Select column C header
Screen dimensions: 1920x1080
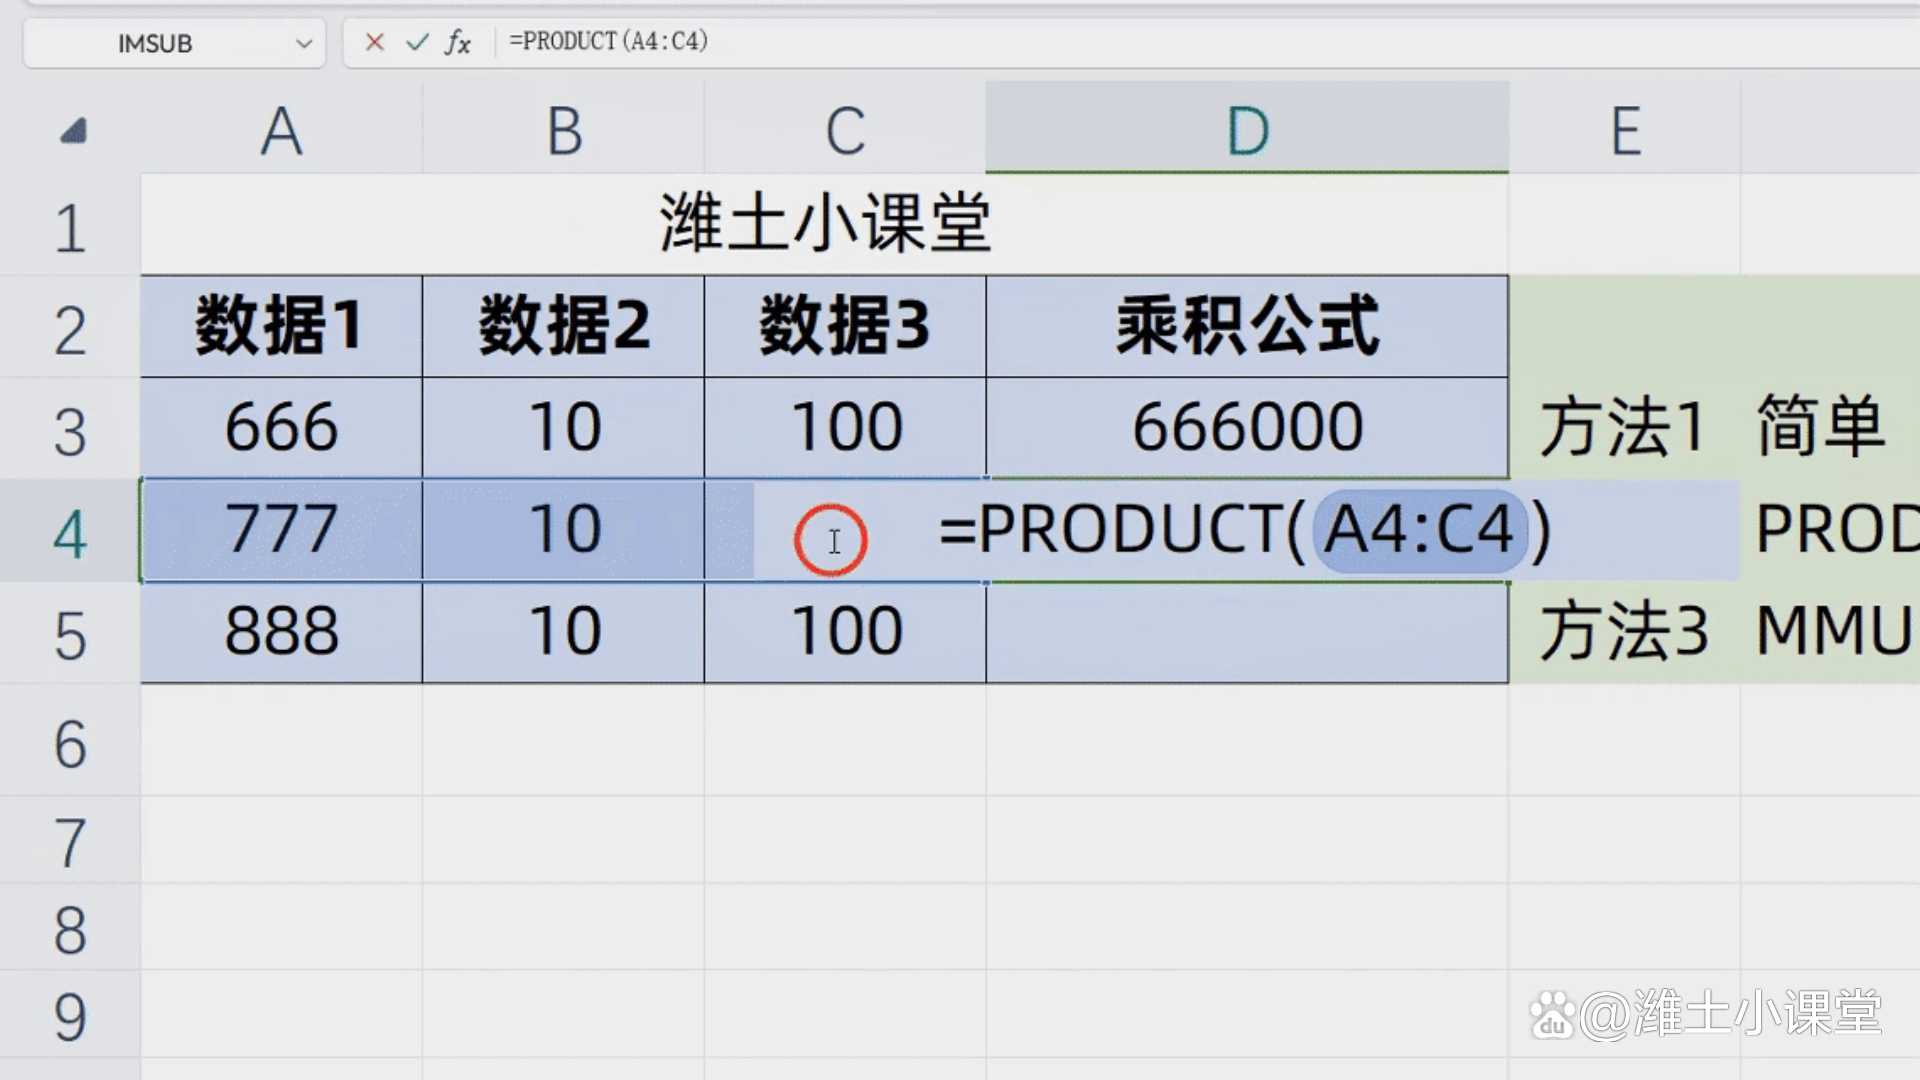point(845,130)
